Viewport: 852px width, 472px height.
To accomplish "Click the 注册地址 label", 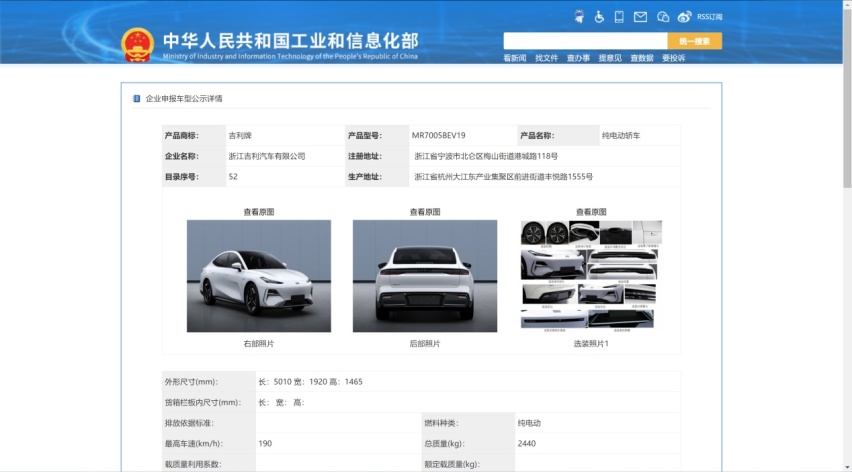I will pyautogui.click(x=365, y=156).
